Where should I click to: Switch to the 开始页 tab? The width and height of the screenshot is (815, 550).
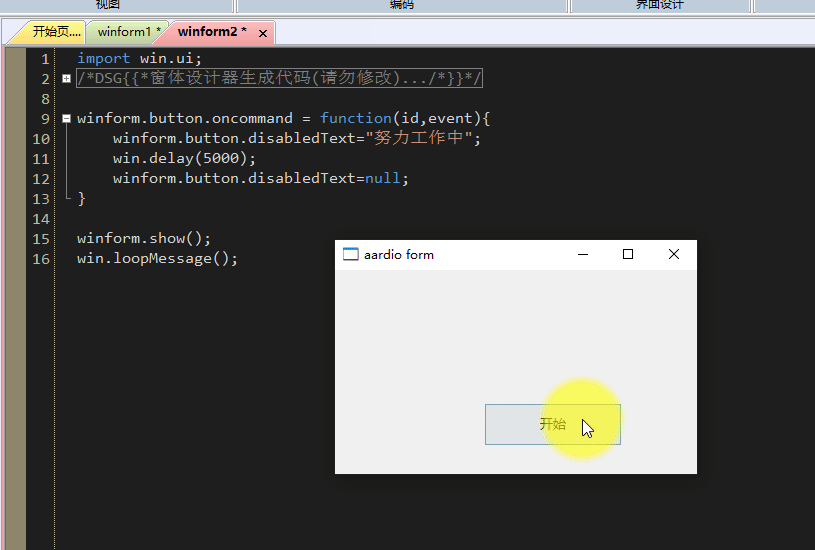55,32
